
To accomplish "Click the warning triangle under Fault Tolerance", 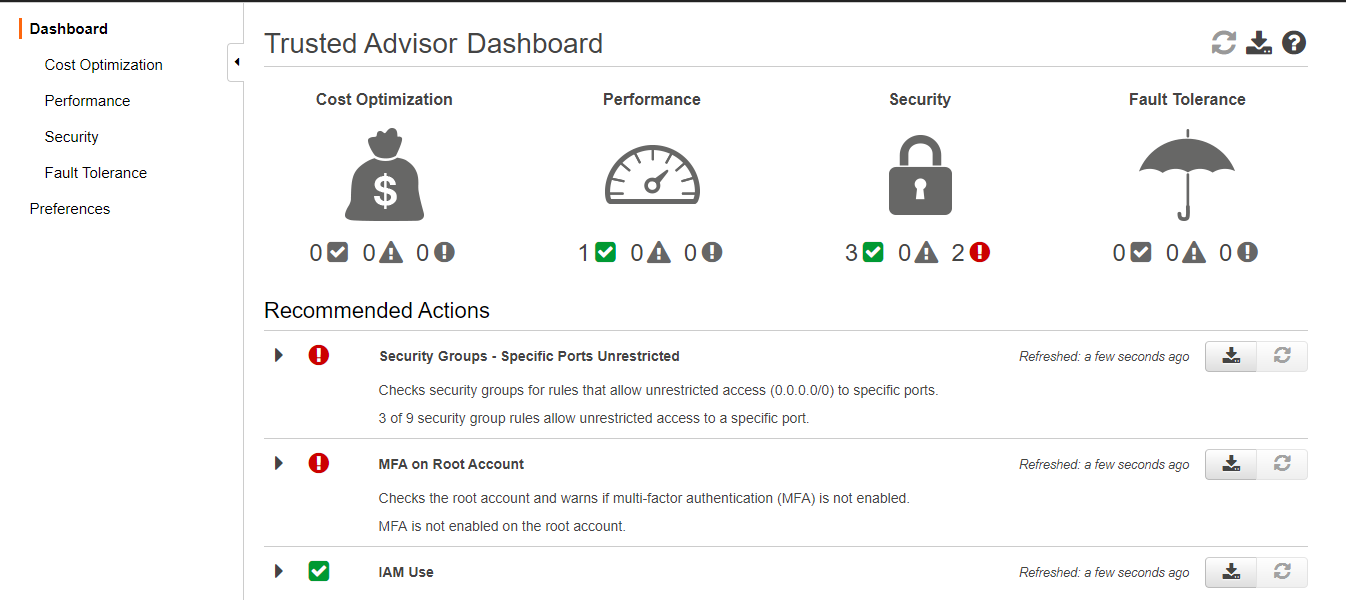I will pos(1194,252).
